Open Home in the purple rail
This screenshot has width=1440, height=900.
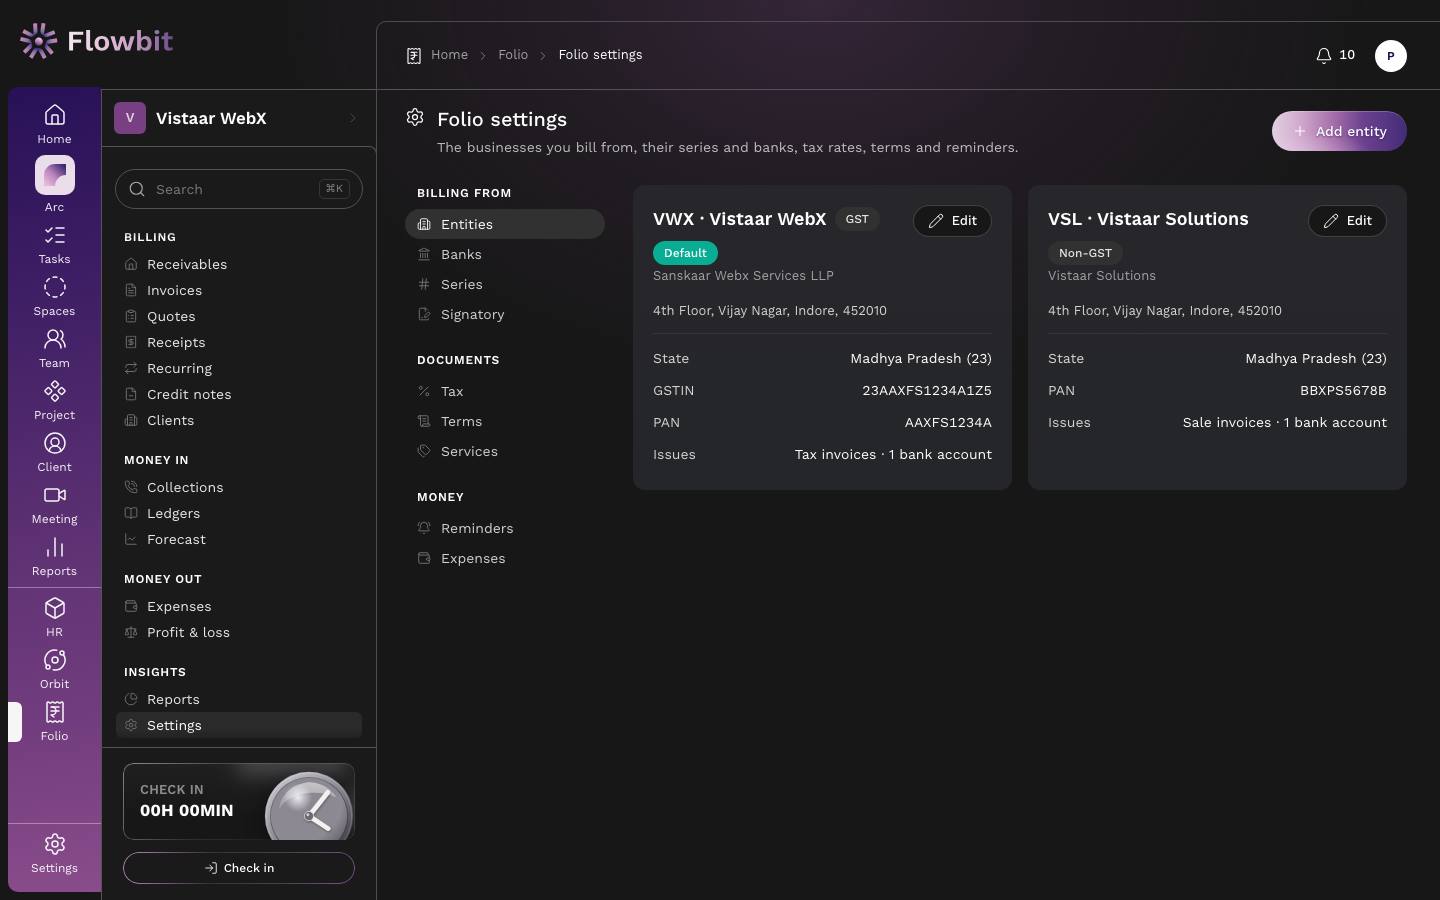(x=54, y=124)
